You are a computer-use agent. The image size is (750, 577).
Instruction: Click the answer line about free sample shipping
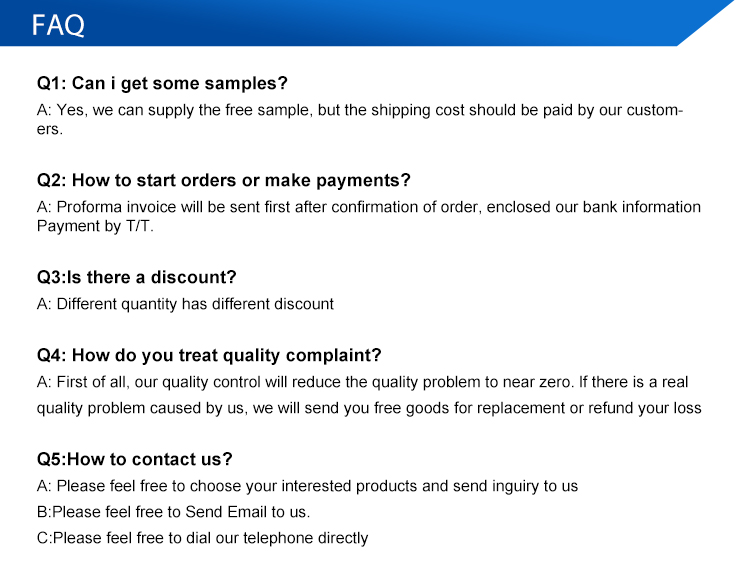[x=360, y=110]
